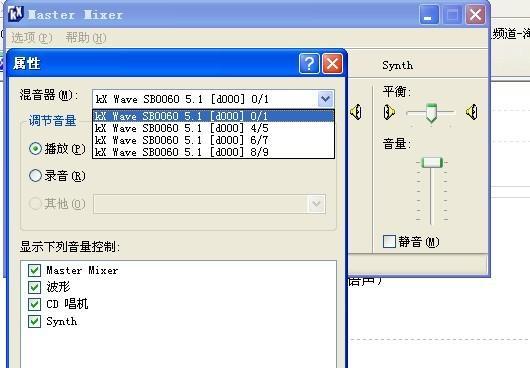Close the 属性 dialog with red X

click(x=333, y=63)
